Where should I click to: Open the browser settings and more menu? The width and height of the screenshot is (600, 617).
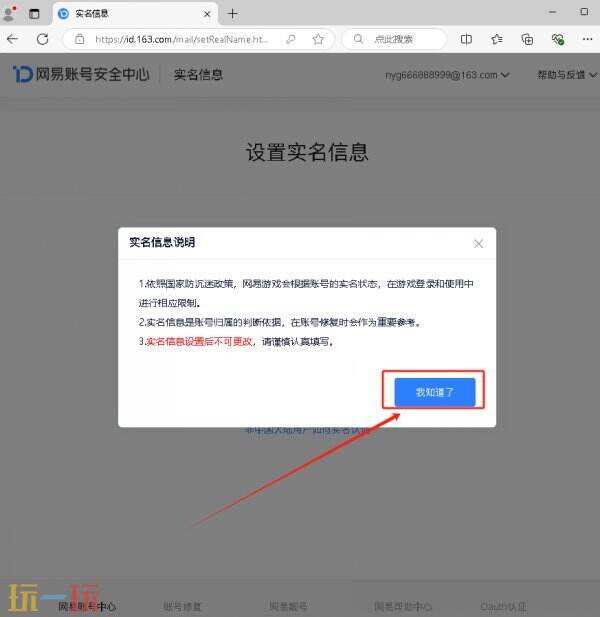(587, 39)
